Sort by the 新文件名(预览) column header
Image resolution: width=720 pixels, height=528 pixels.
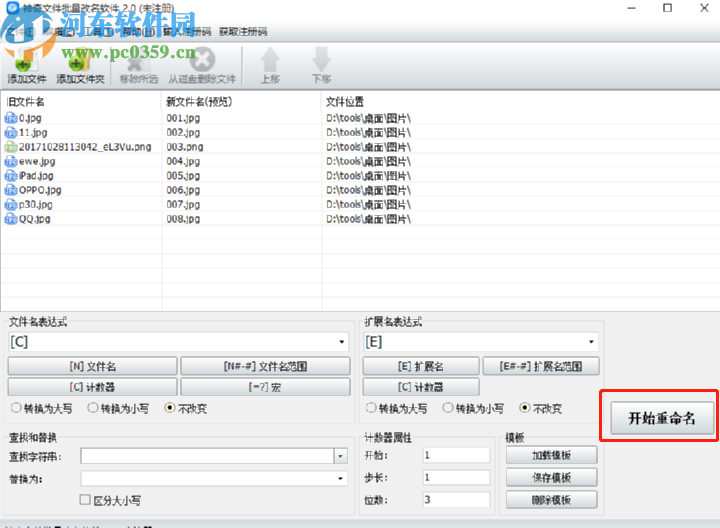(199, 101)
